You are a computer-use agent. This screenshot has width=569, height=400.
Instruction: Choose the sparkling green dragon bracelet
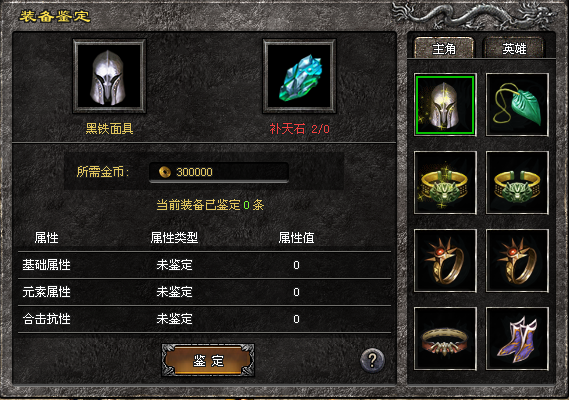[445, 183]
